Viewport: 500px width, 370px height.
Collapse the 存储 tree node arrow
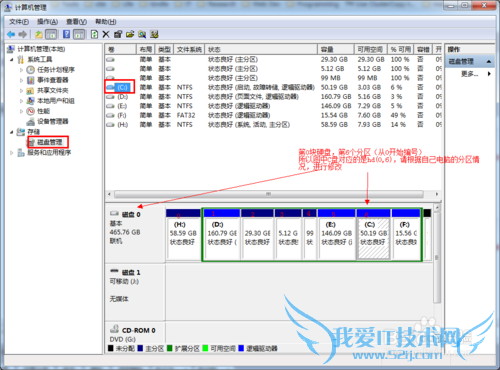pos(12,132)
